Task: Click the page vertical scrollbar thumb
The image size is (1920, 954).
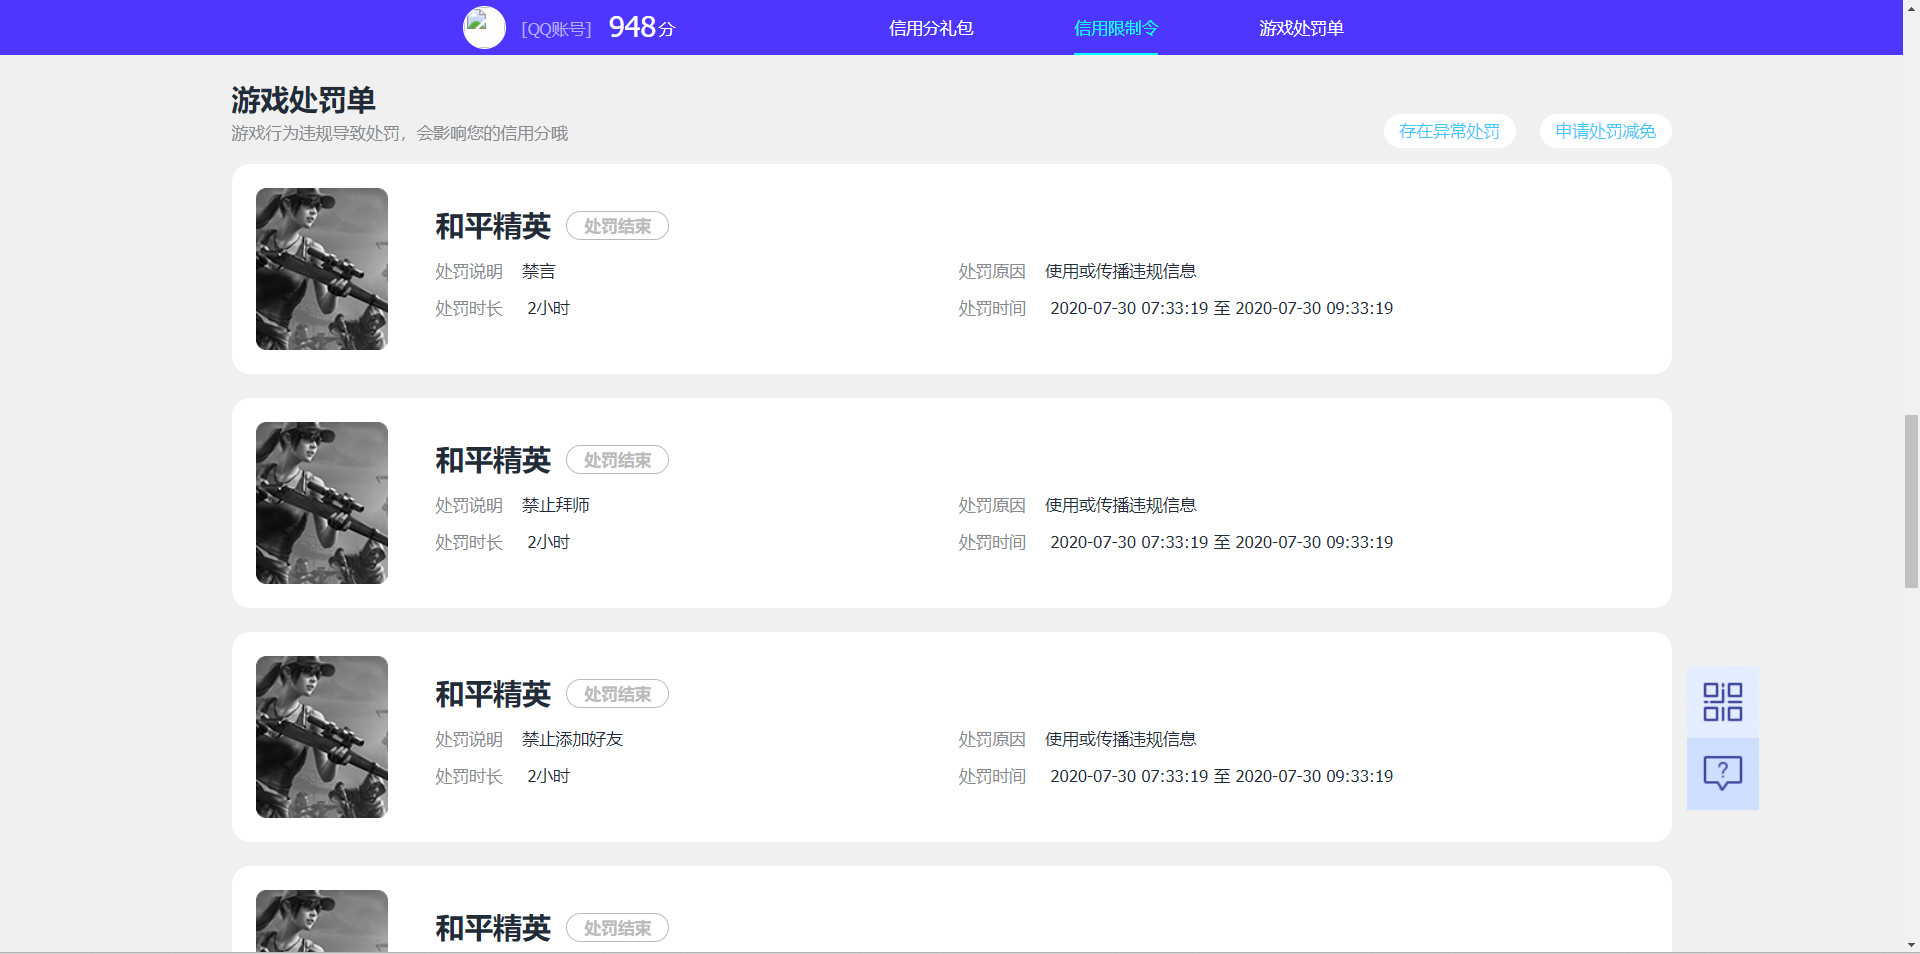Action: (1911, 501)
